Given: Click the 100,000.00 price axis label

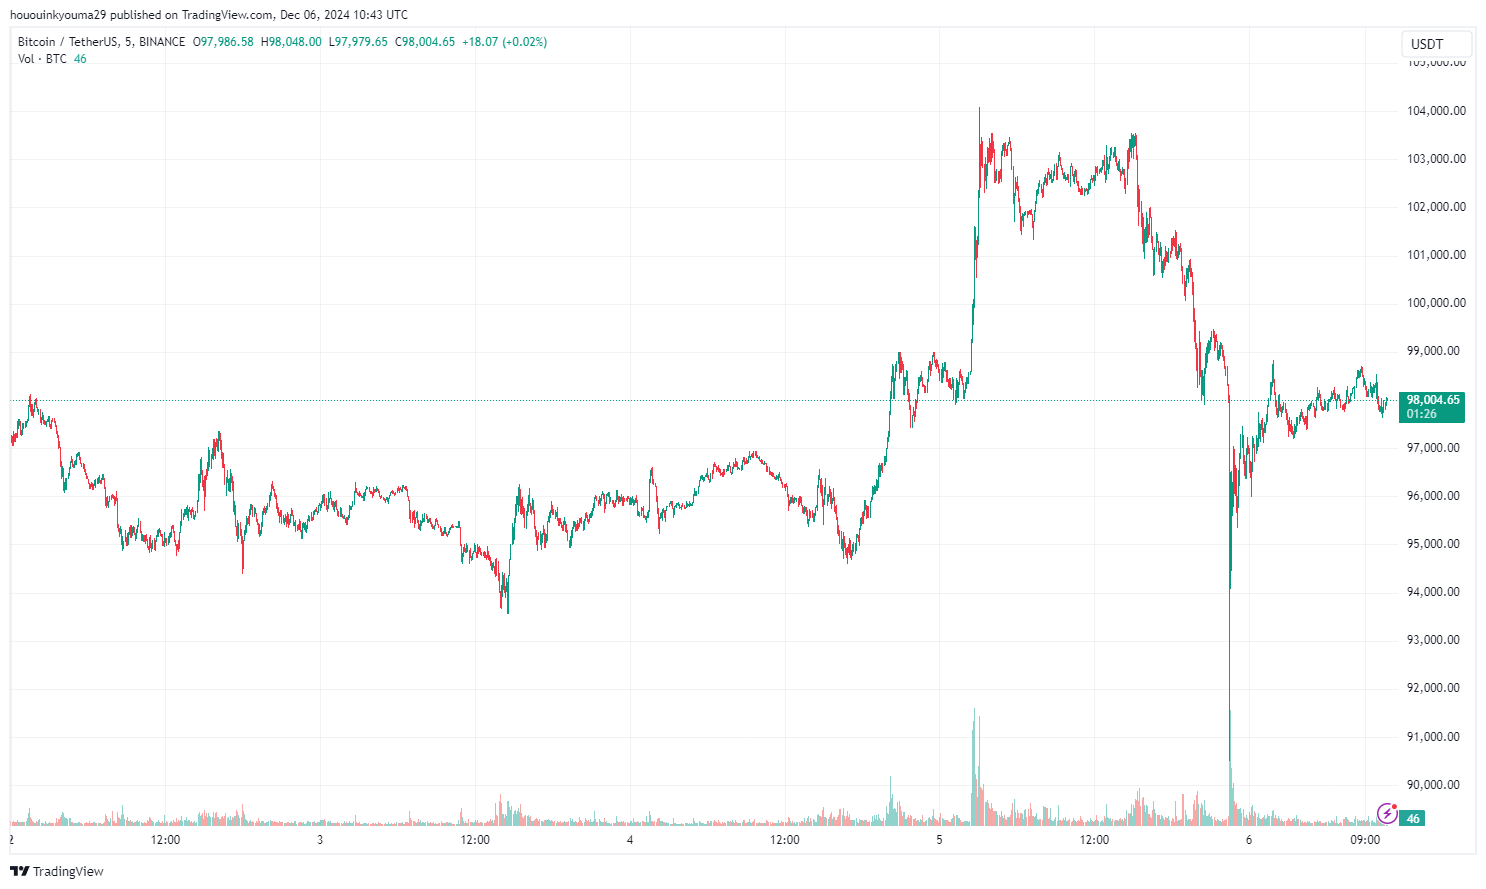Looking at the screenshot, I should click(1436, 303).
